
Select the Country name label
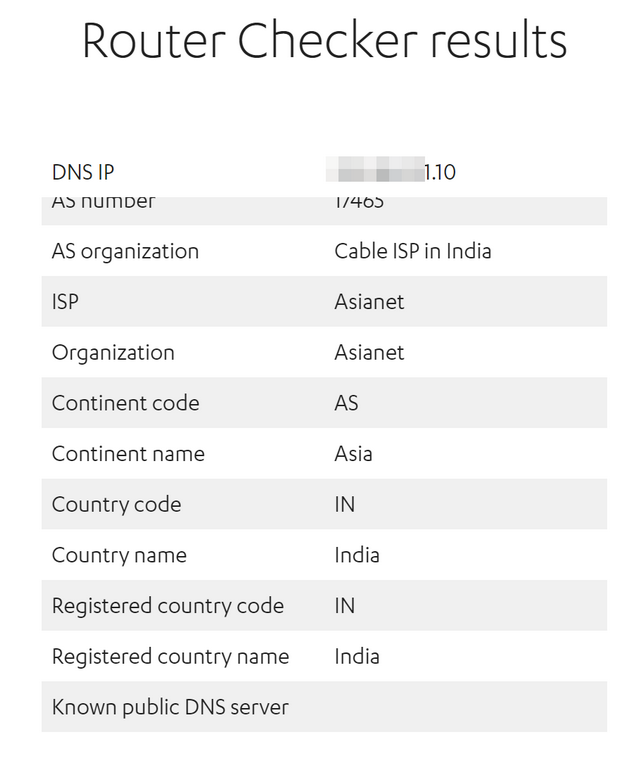[119, 555]
